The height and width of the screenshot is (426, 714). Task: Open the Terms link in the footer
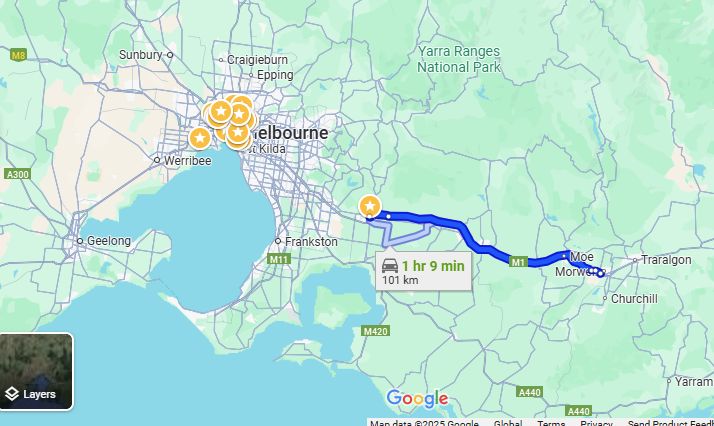[x=551, y=423]
